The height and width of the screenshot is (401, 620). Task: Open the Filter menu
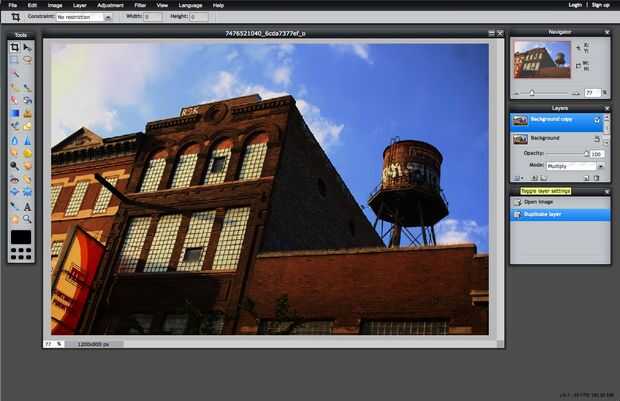click(140, 5)
